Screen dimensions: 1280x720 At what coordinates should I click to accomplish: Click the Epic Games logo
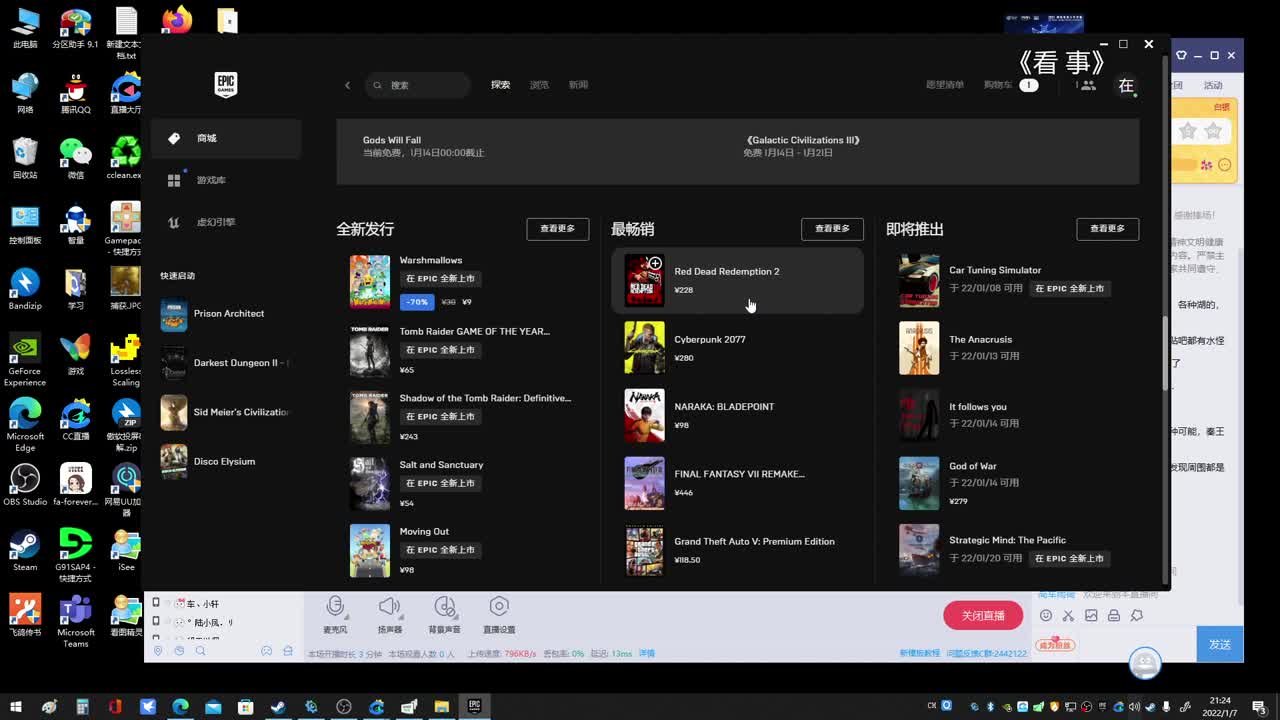coord(226,85)
